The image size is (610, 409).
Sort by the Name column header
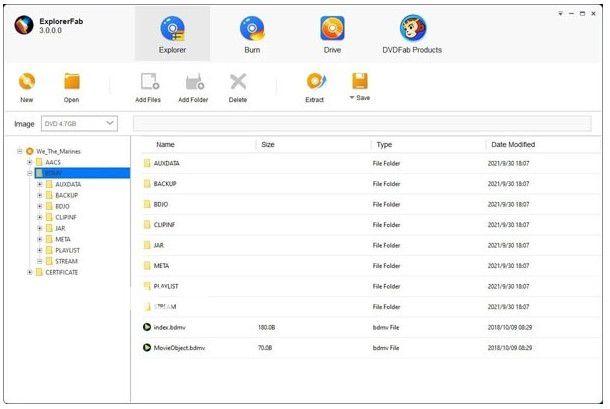165,144
